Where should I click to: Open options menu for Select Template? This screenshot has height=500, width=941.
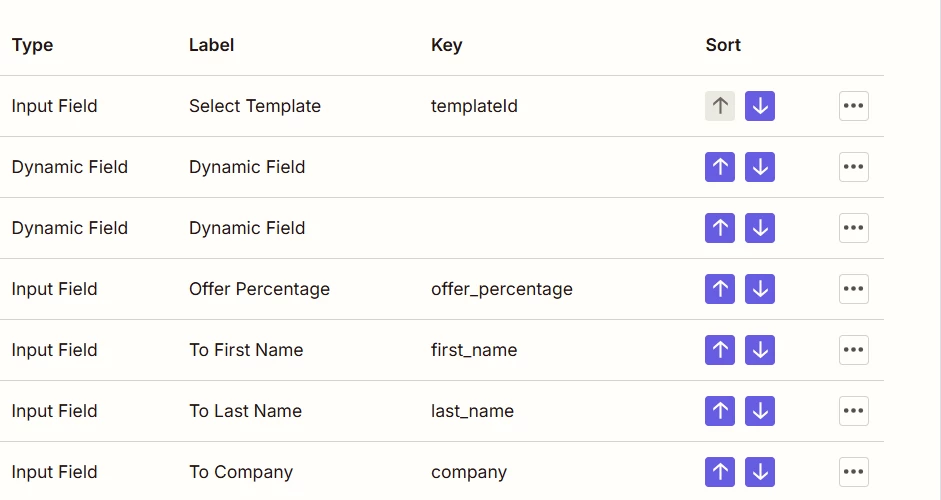coord(853,106)
